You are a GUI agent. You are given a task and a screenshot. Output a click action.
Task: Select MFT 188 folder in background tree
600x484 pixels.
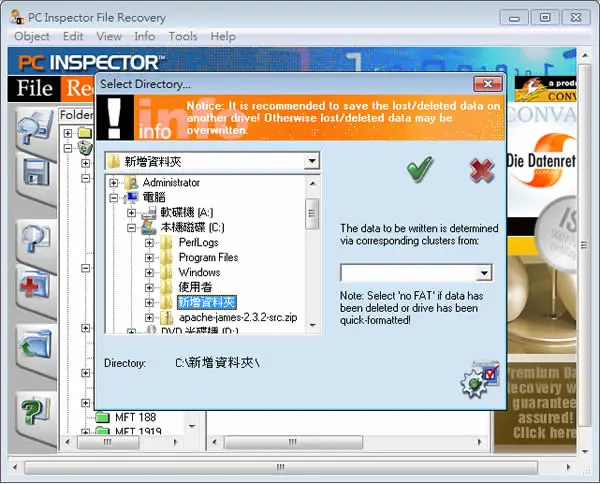pyautogui.click(x=135, y=417)
